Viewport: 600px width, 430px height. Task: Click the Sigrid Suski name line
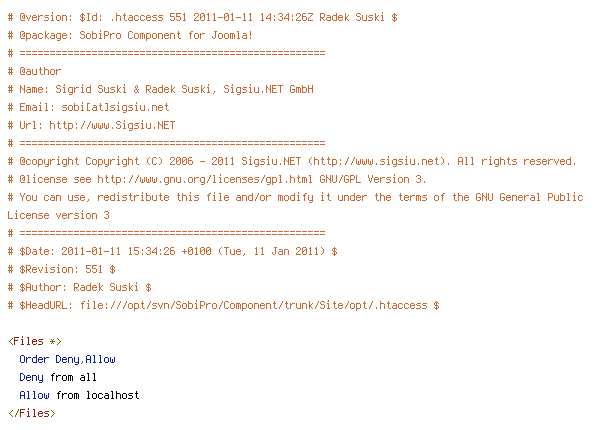(x=161, y=90)
